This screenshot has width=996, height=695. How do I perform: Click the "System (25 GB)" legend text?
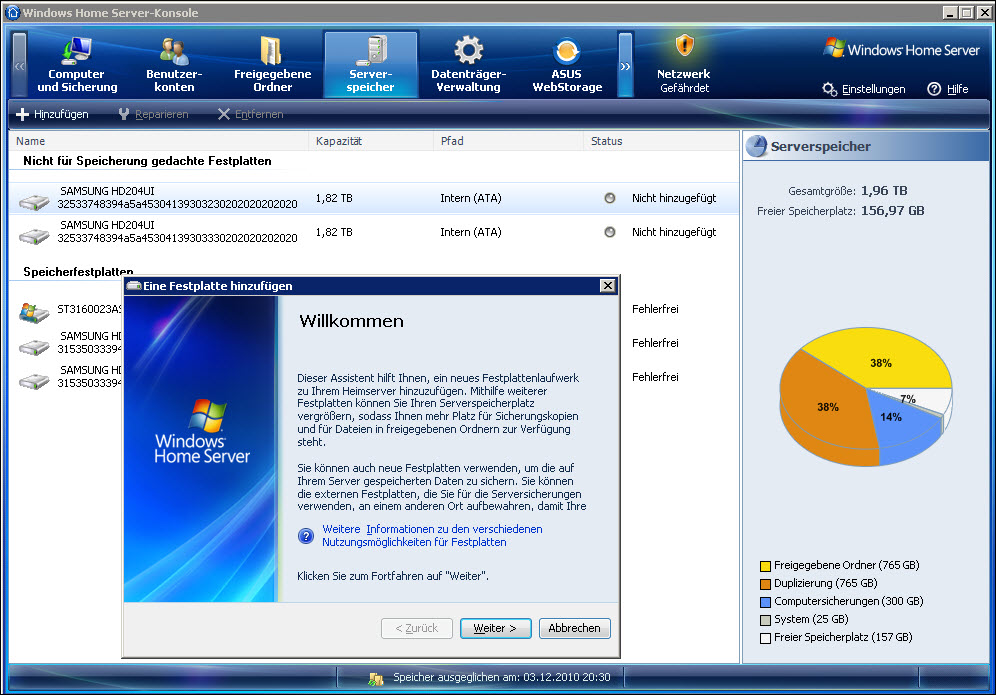pos(811,619)
